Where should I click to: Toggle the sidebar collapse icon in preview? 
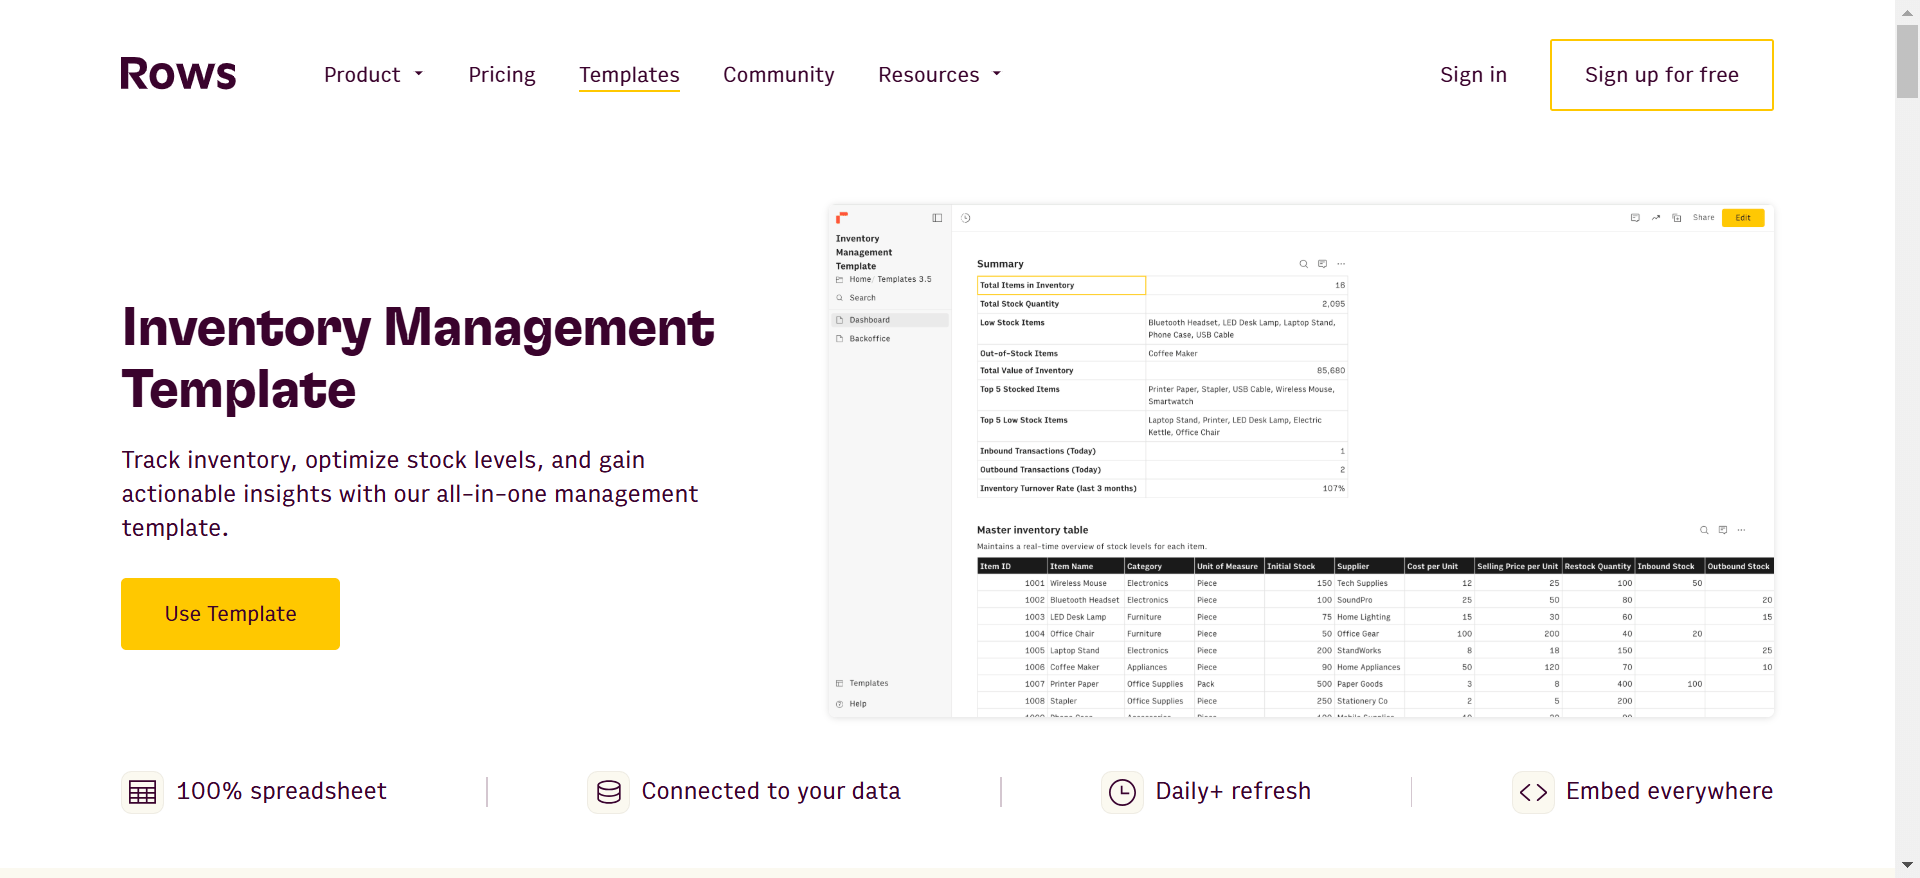point(937,218)
